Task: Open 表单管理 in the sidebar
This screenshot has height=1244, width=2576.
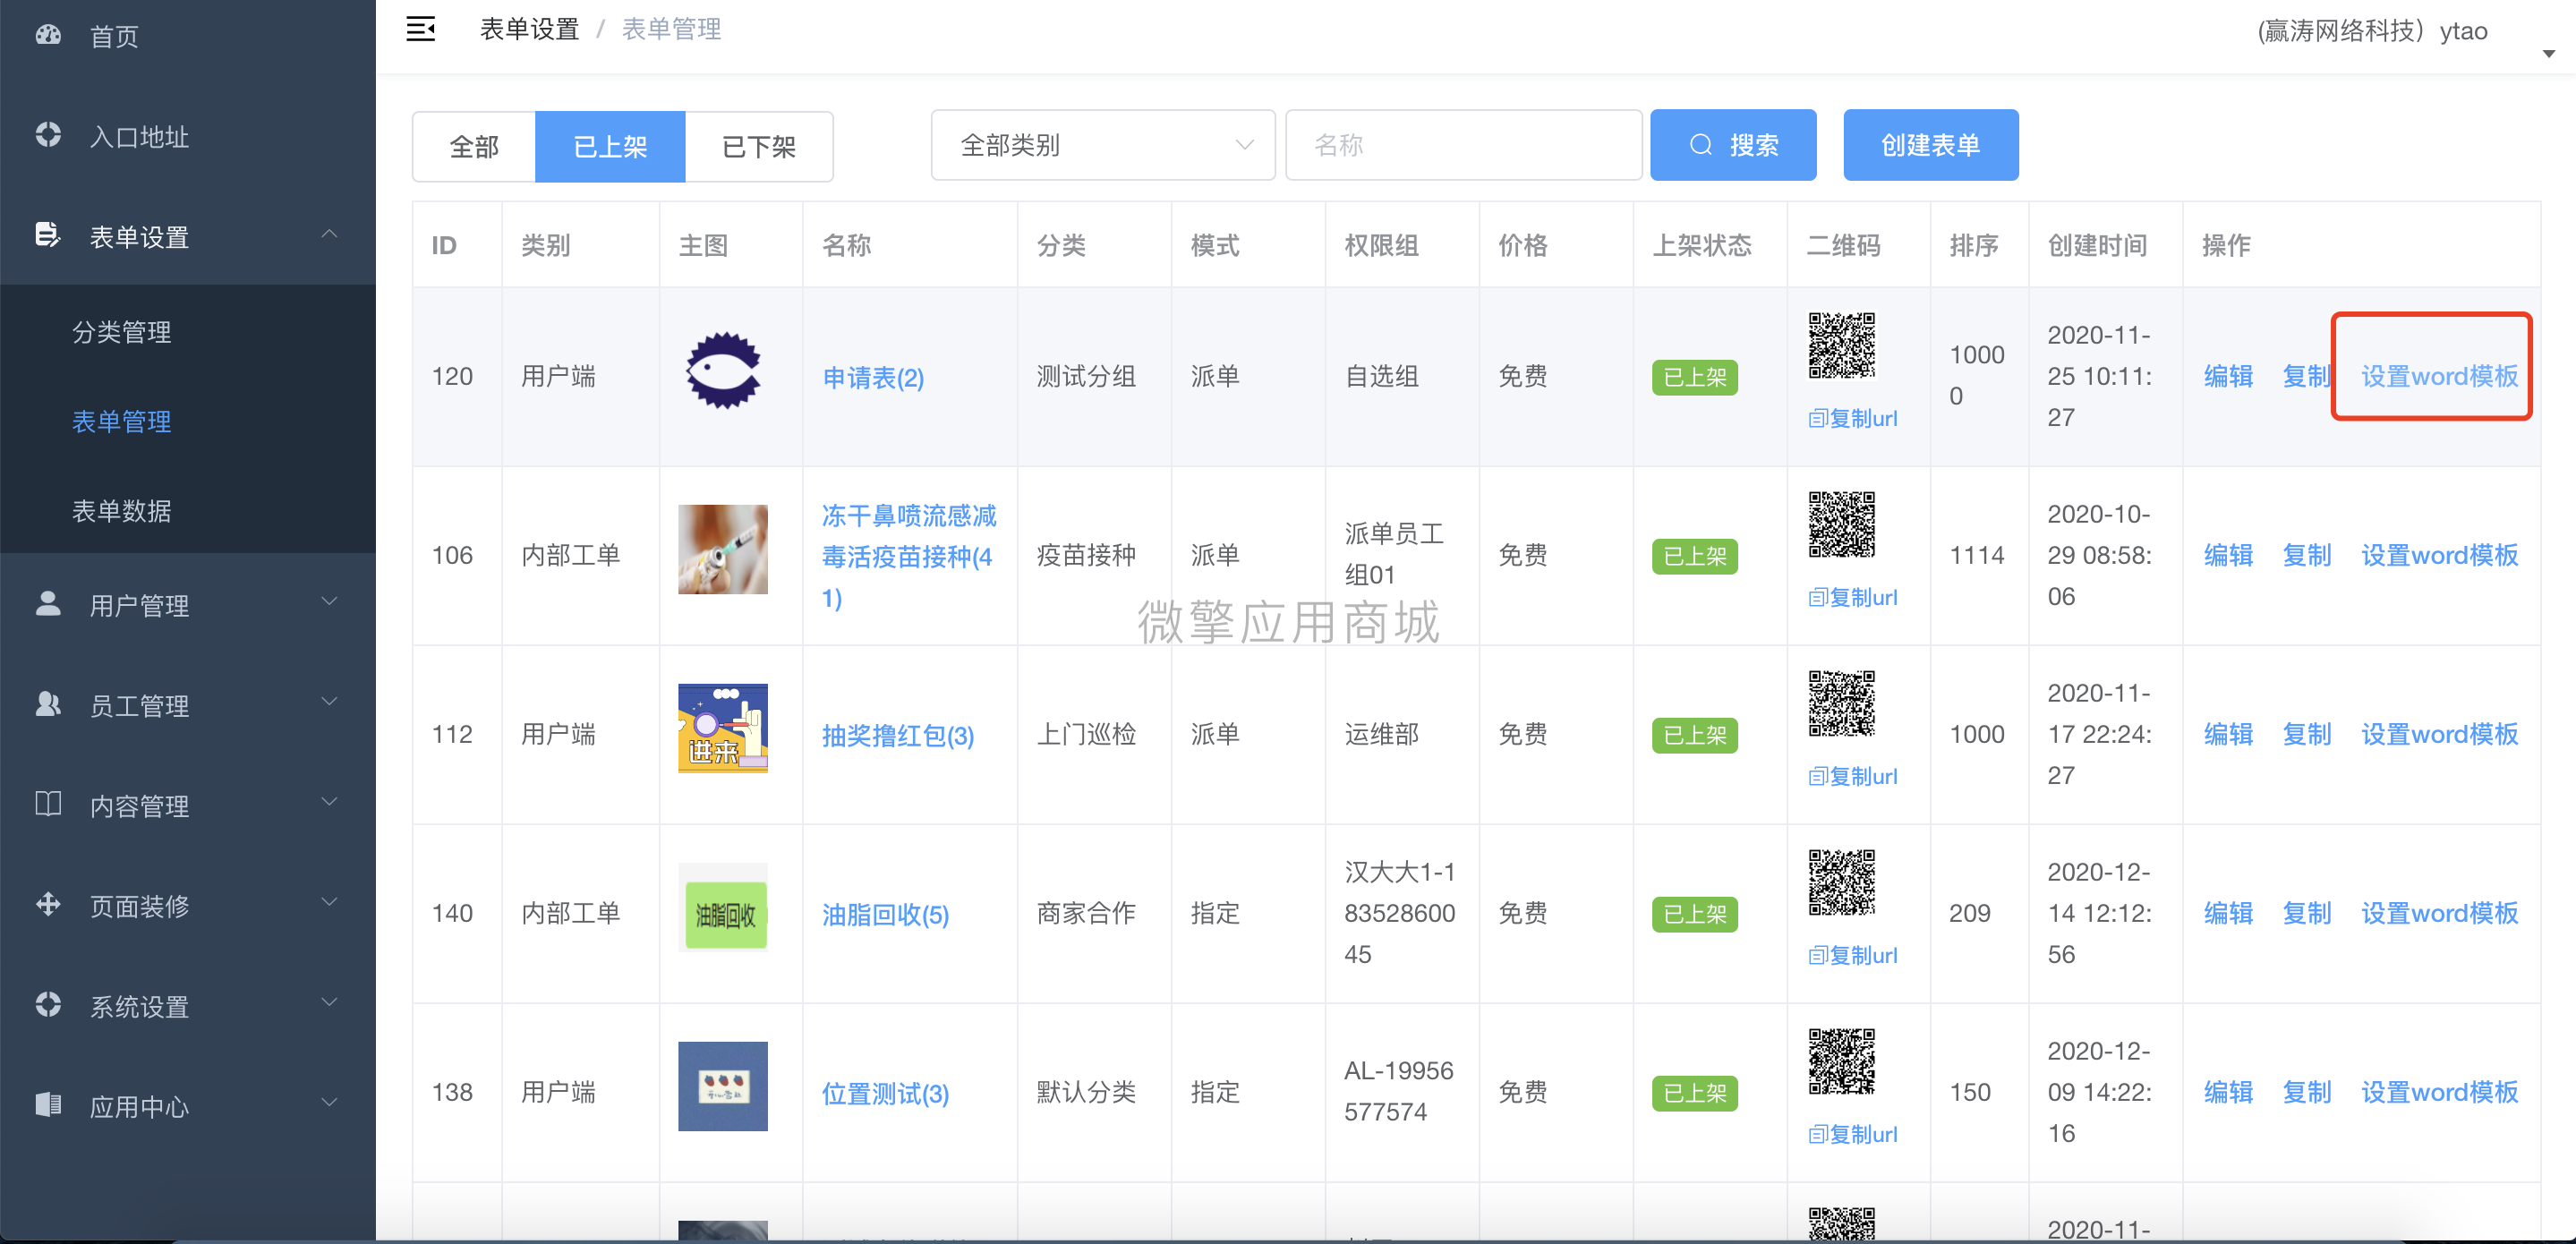Action: (x=121, y=421)
